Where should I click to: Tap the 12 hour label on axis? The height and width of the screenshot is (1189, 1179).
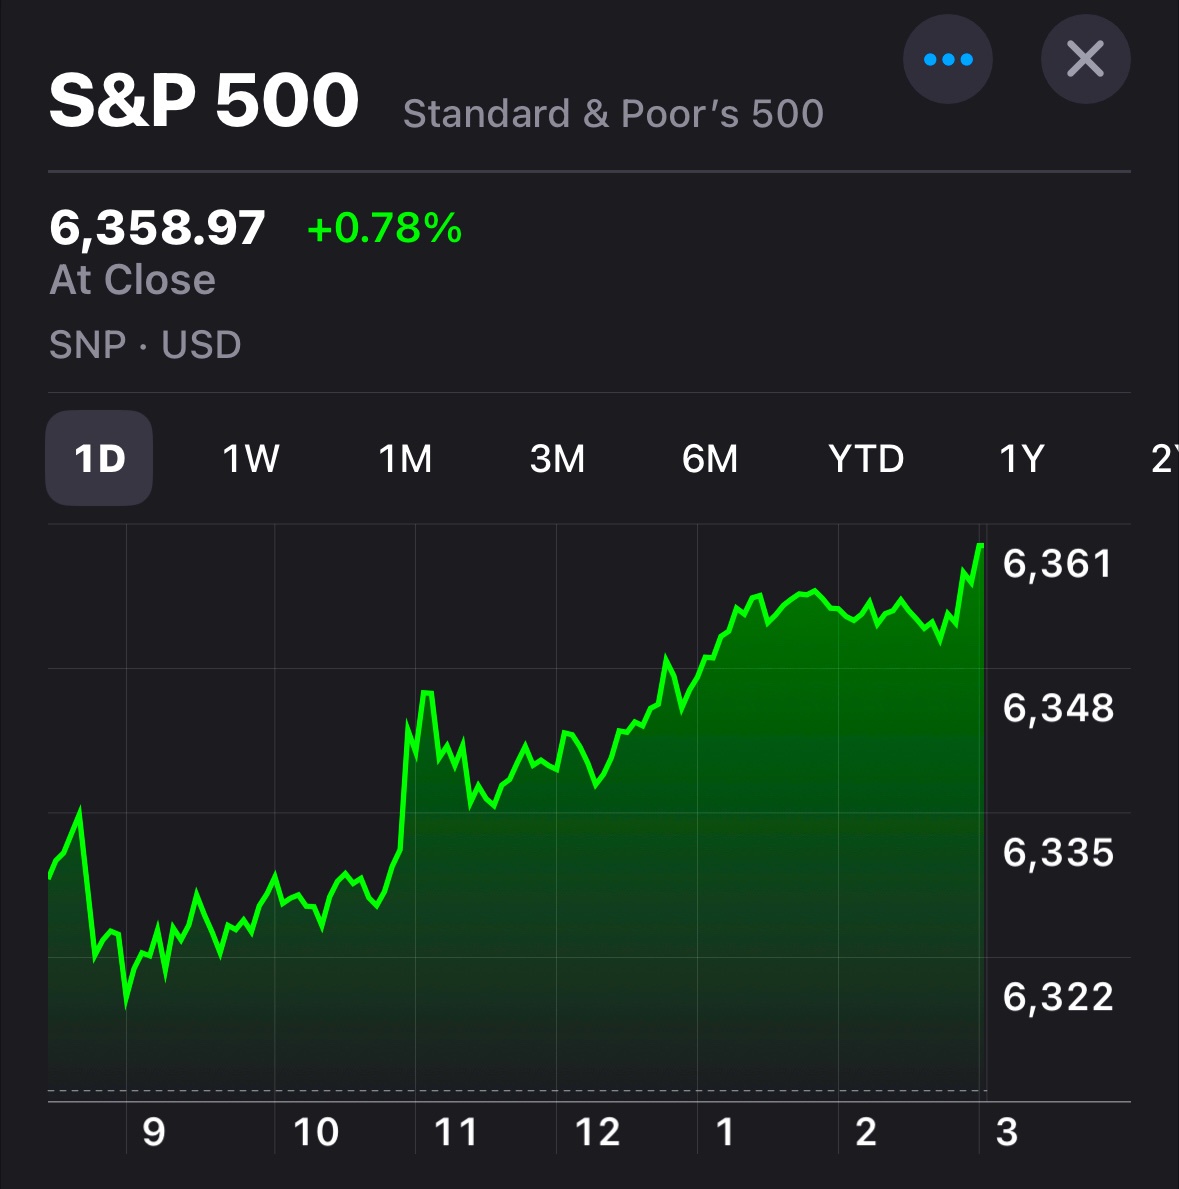coord(597,1132)
